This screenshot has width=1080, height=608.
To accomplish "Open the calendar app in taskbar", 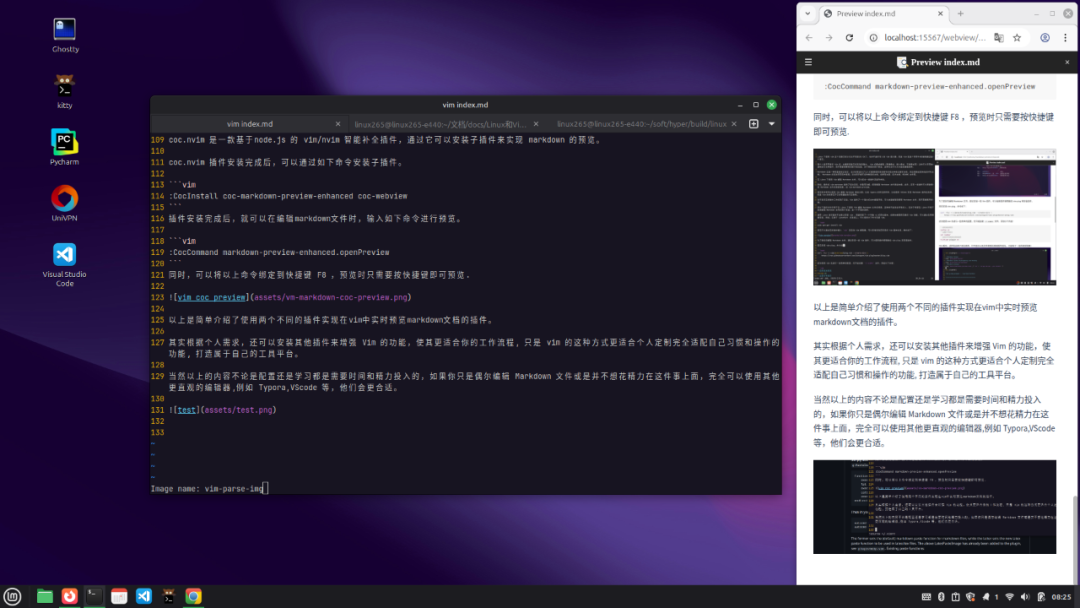I will pyautogui.click(x=119, y=596).
